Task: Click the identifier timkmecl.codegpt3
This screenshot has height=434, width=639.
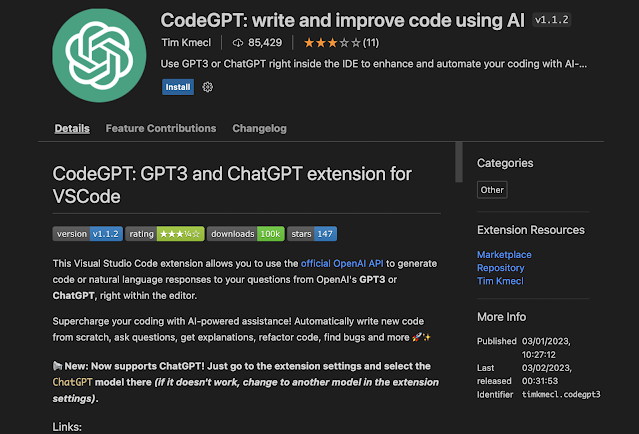Action: (561, 394)
